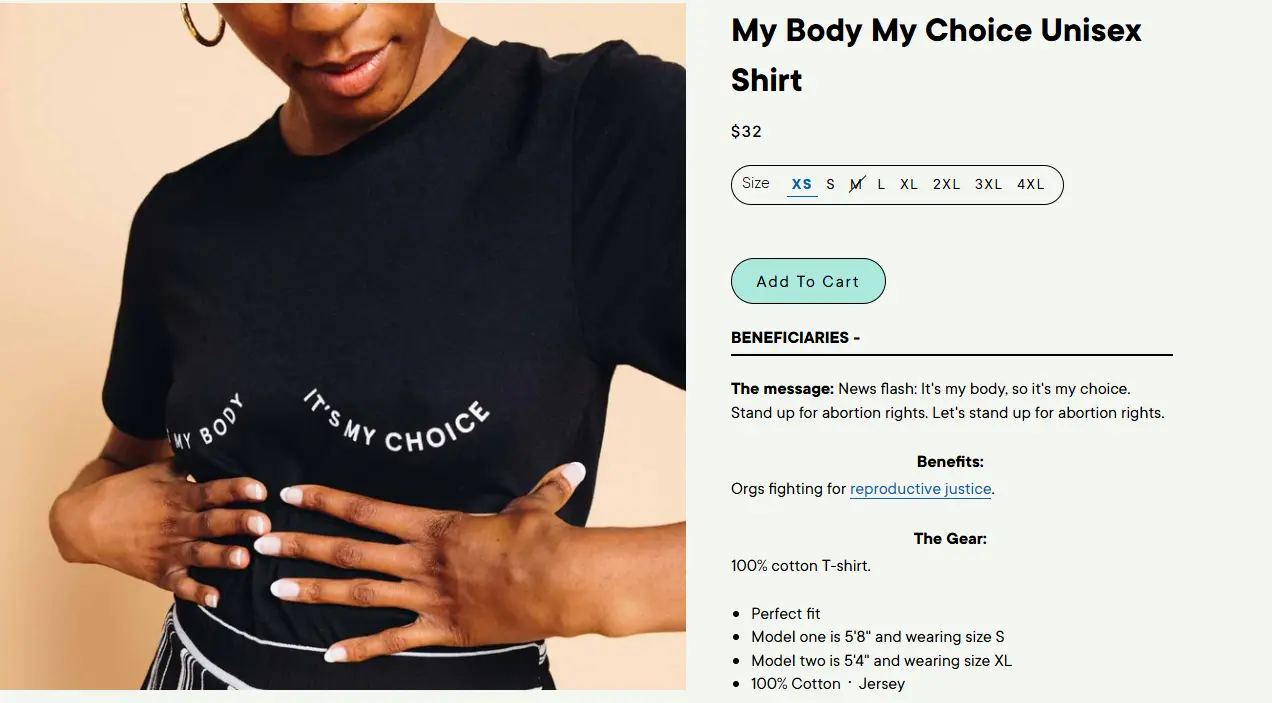Viewport: 1272px width, 703px height.
Task: Select size L from the size row
Action: (881, 184)
